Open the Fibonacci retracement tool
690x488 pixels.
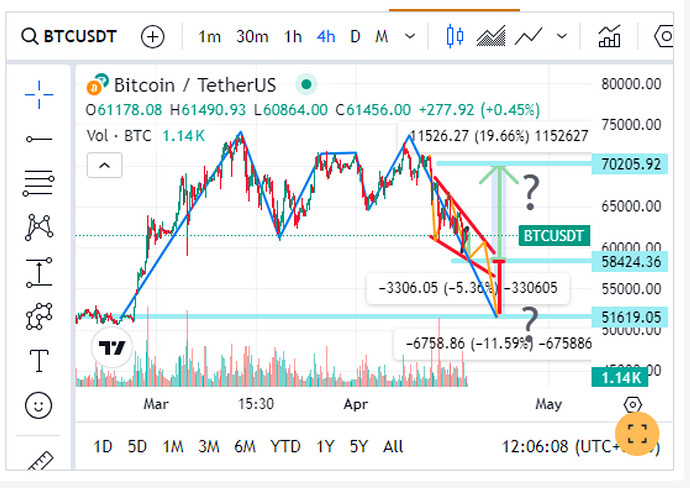pyautogui.click(x=39, y=182)
